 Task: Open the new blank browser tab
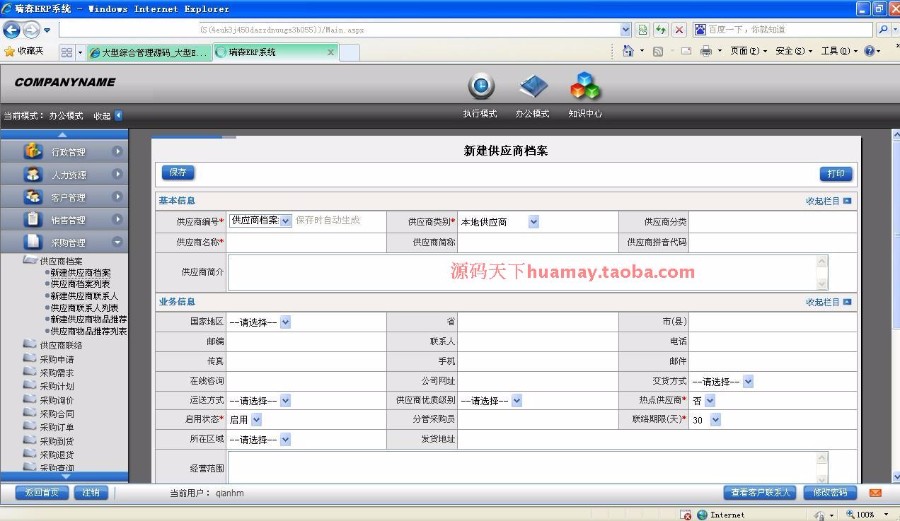(x=350, y=52)
